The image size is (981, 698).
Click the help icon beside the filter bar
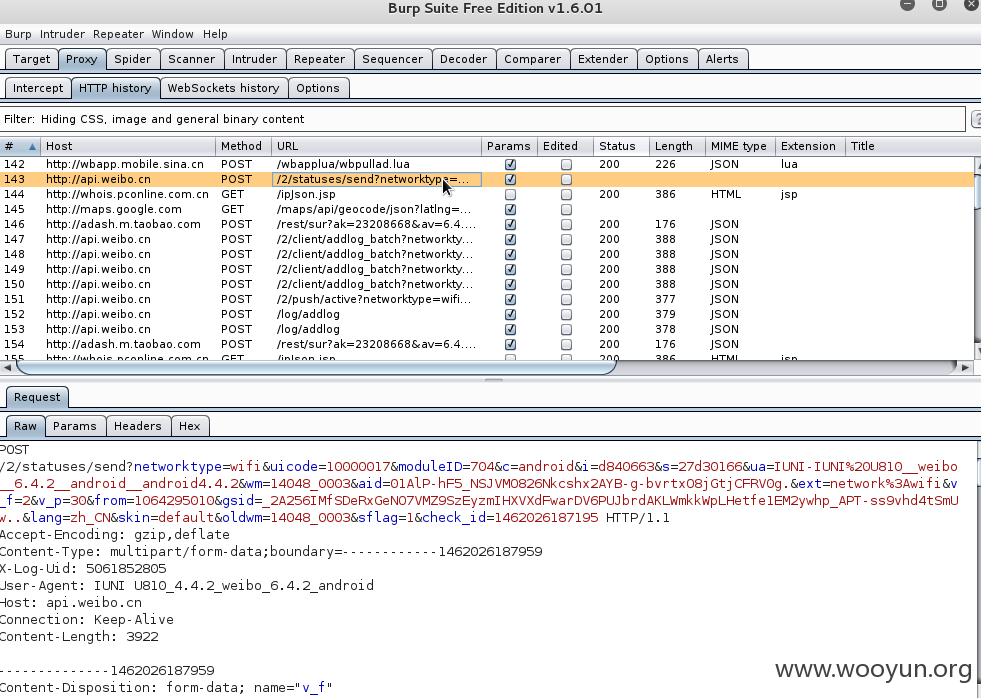coord(976,119)
